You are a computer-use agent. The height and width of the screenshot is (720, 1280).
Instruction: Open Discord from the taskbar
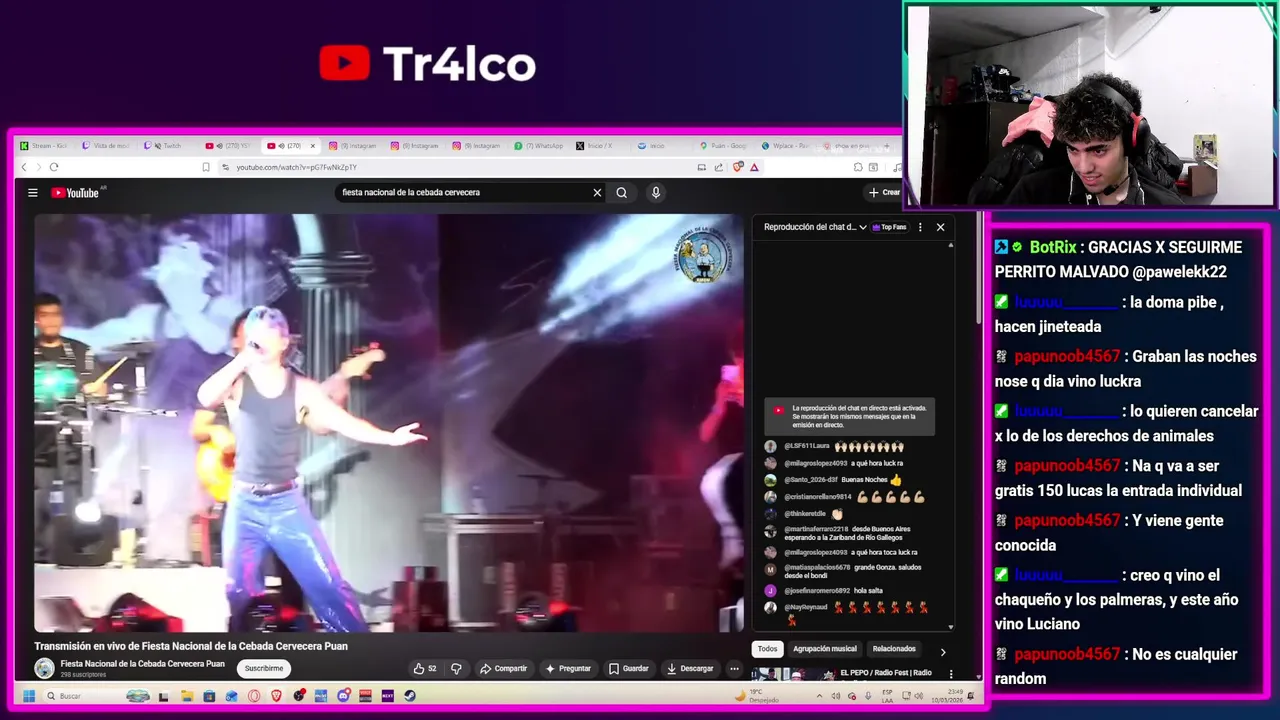(x=343, y=696)
